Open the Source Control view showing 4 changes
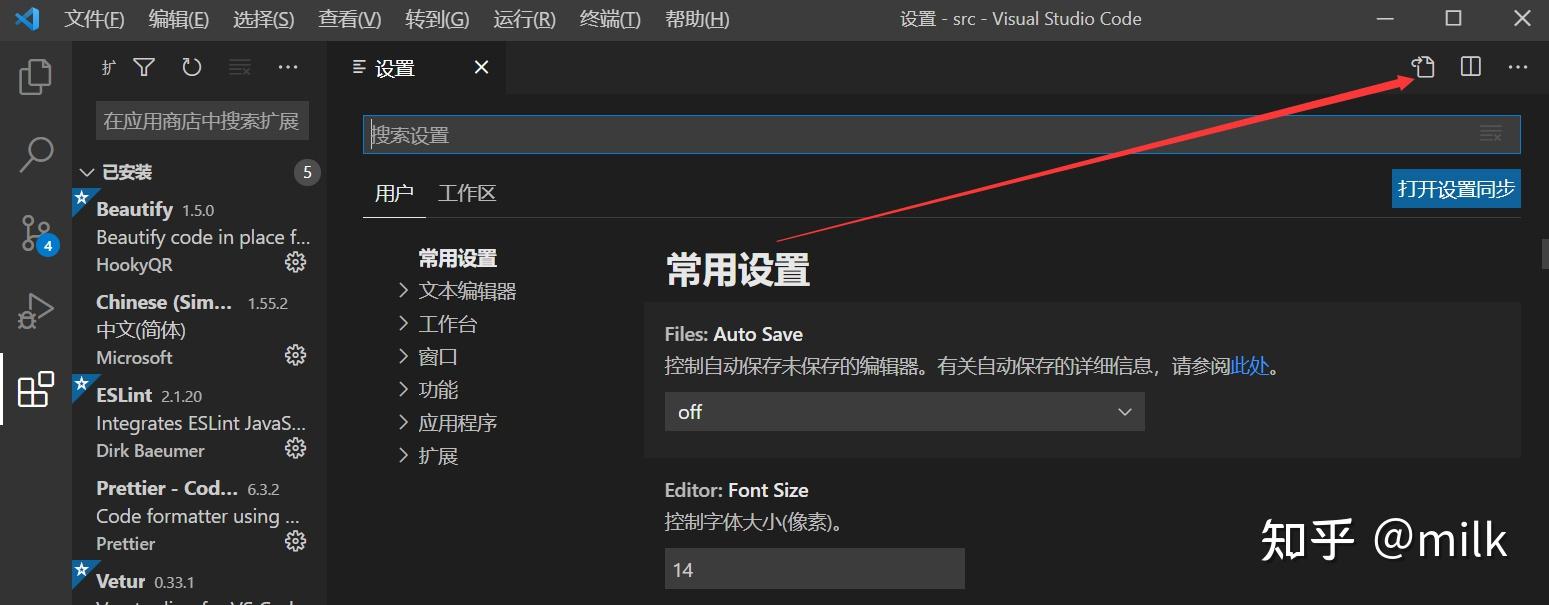Screen dimensions: 1549x605 [36, 232]
